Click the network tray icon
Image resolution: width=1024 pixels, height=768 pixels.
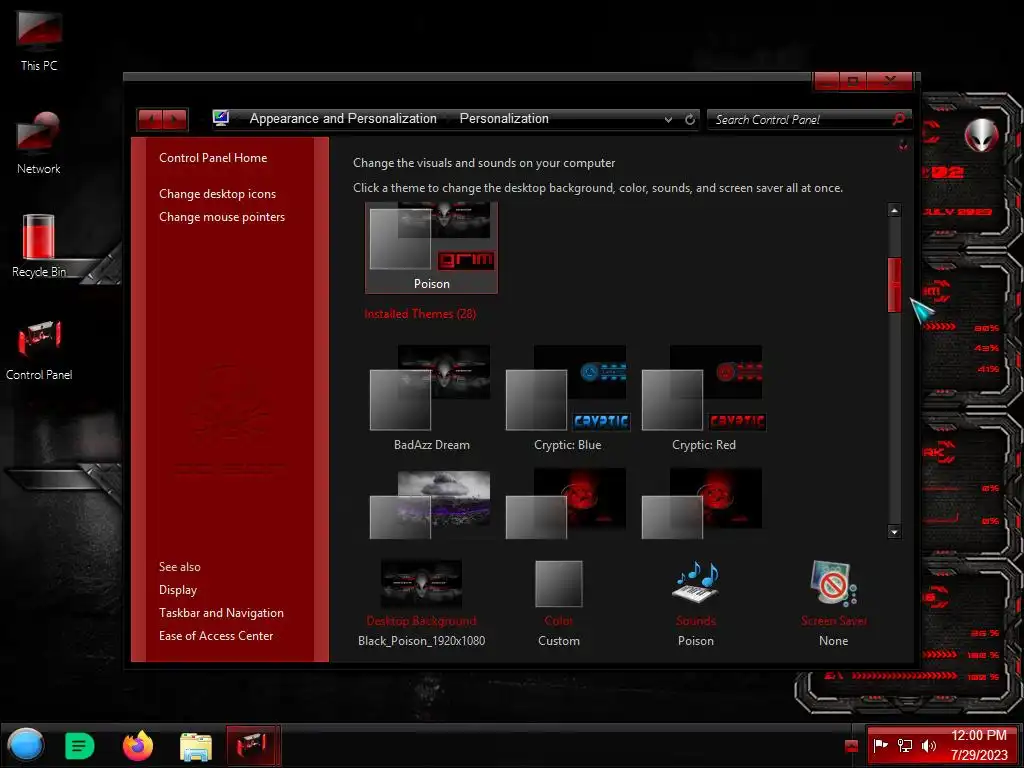[904, 745]
